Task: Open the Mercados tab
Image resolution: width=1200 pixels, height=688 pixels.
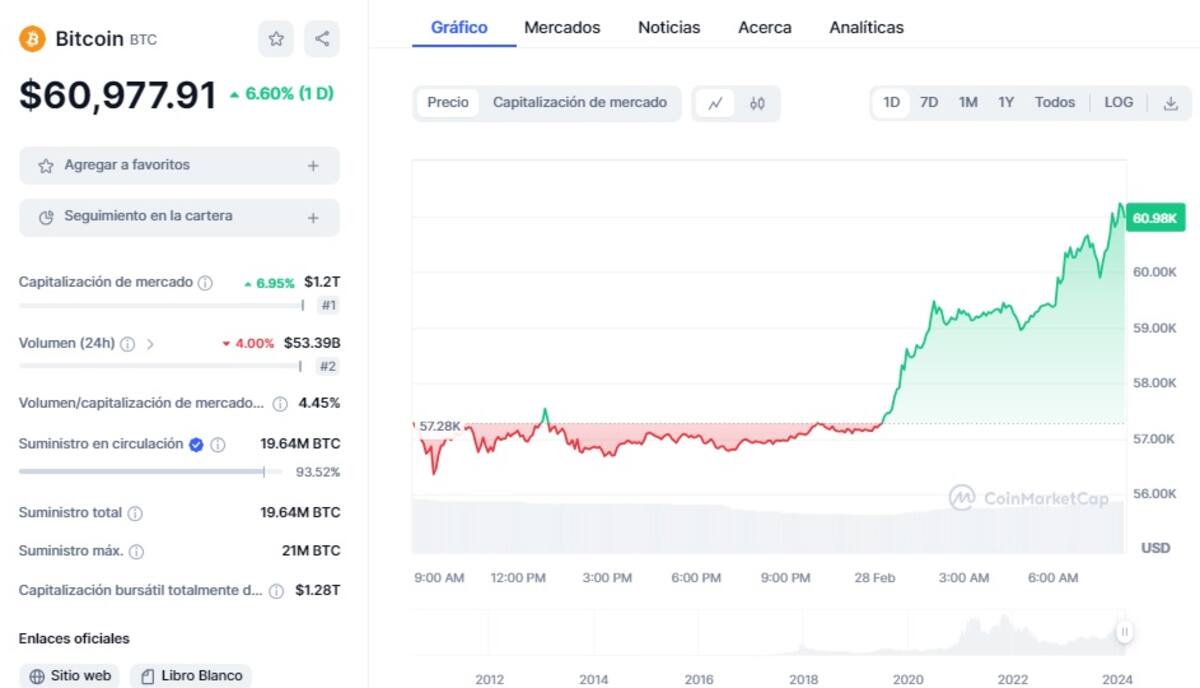Action: coord(562,28)
